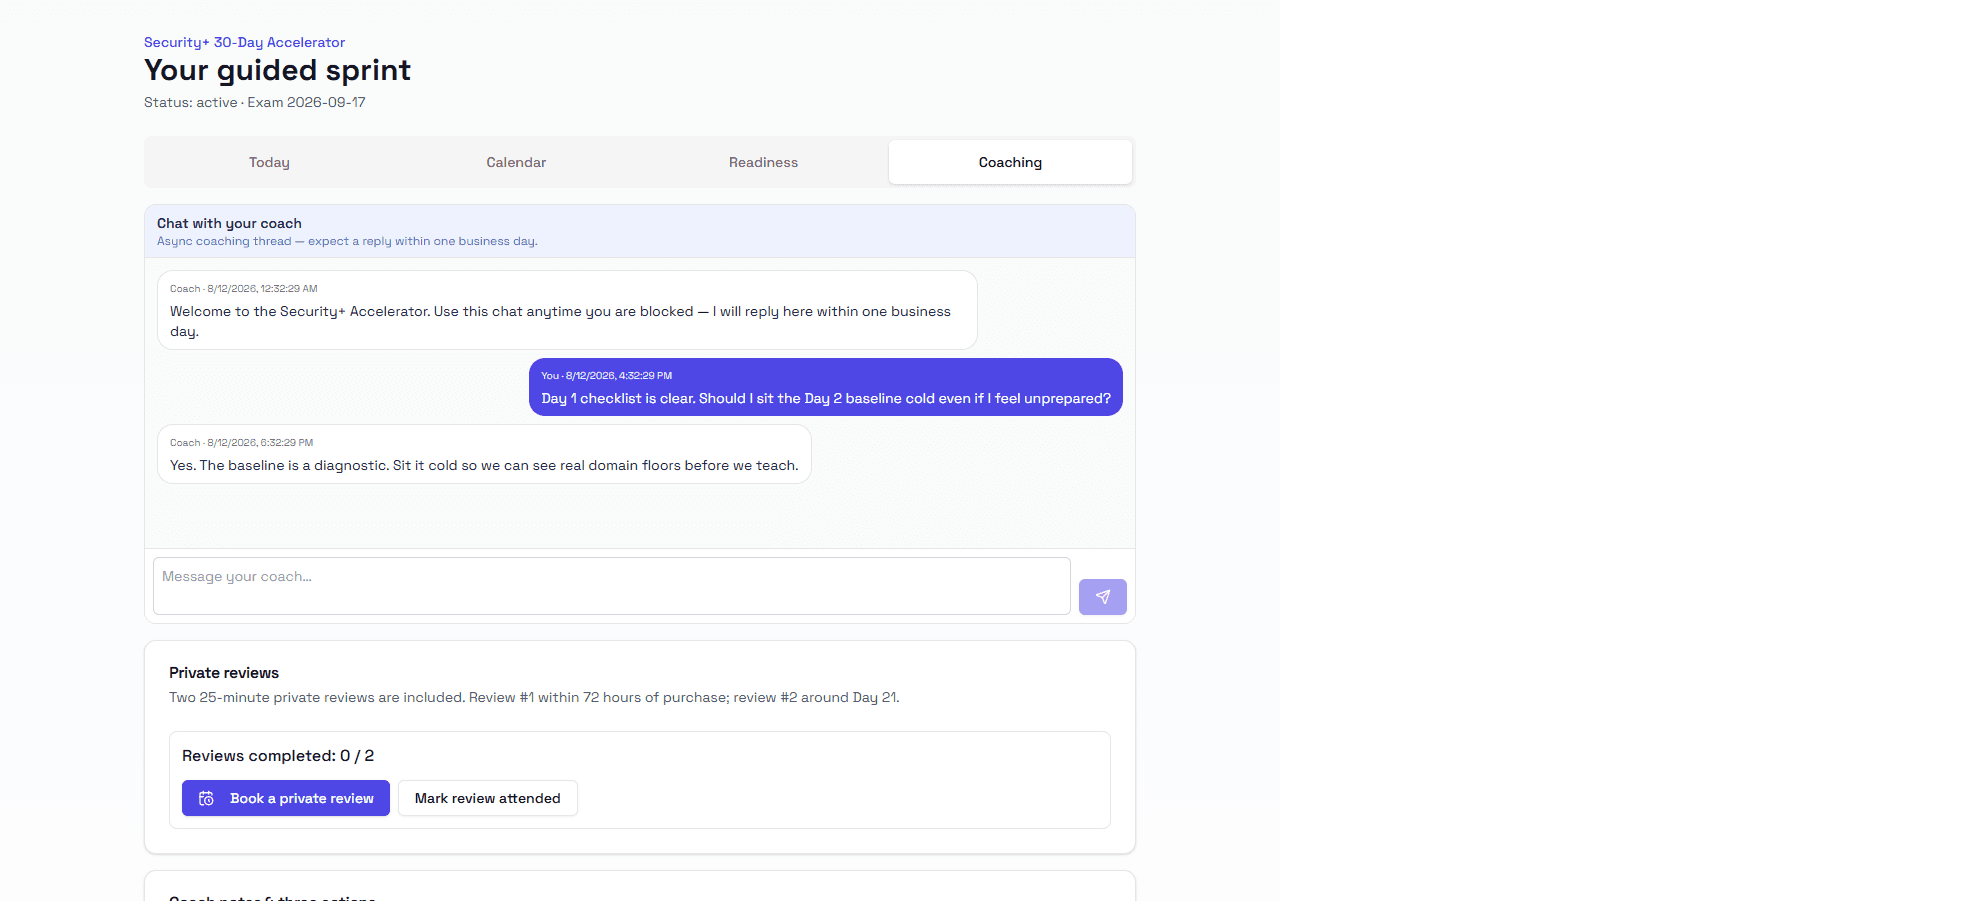
Task: Click Mark review attended button
Action: click(488, 798)
